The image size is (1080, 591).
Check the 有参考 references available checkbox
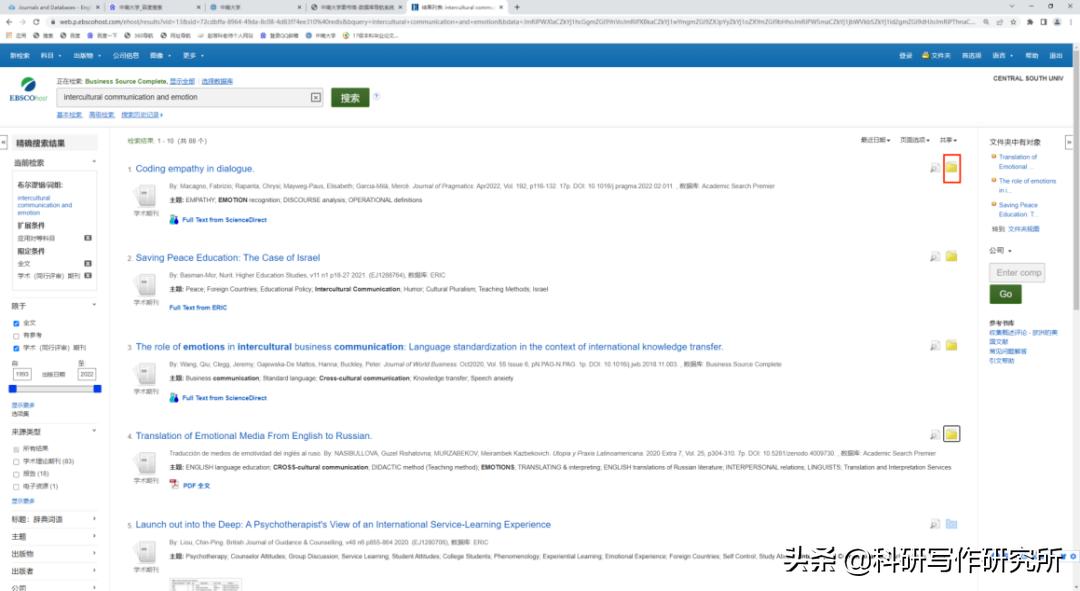[16, 335]
